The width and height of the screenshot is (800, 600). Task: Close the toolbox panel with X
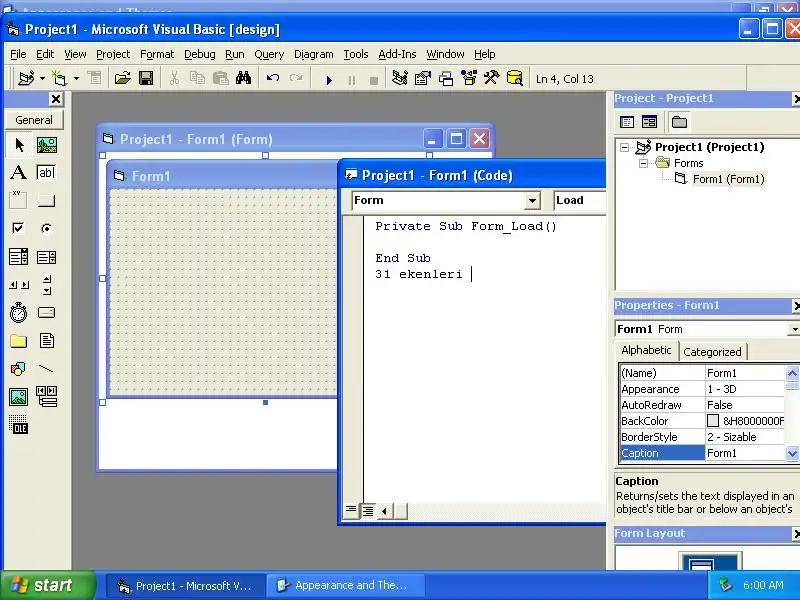click(56, 99)
